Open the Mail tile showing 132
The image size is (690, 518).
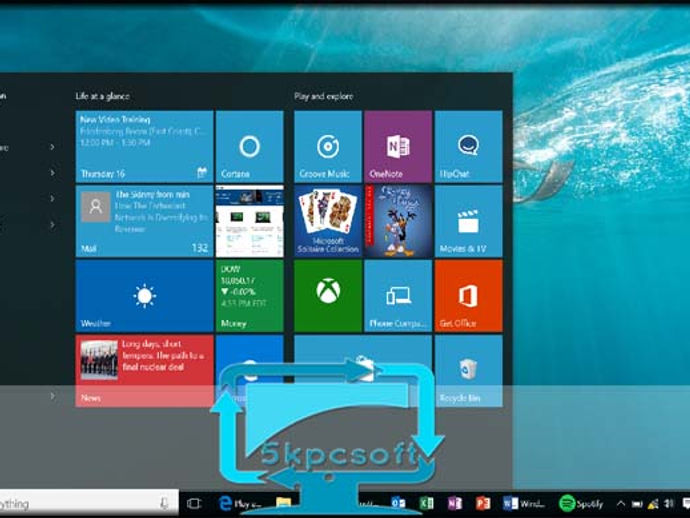pyautogui.click(x=144, y=221)
